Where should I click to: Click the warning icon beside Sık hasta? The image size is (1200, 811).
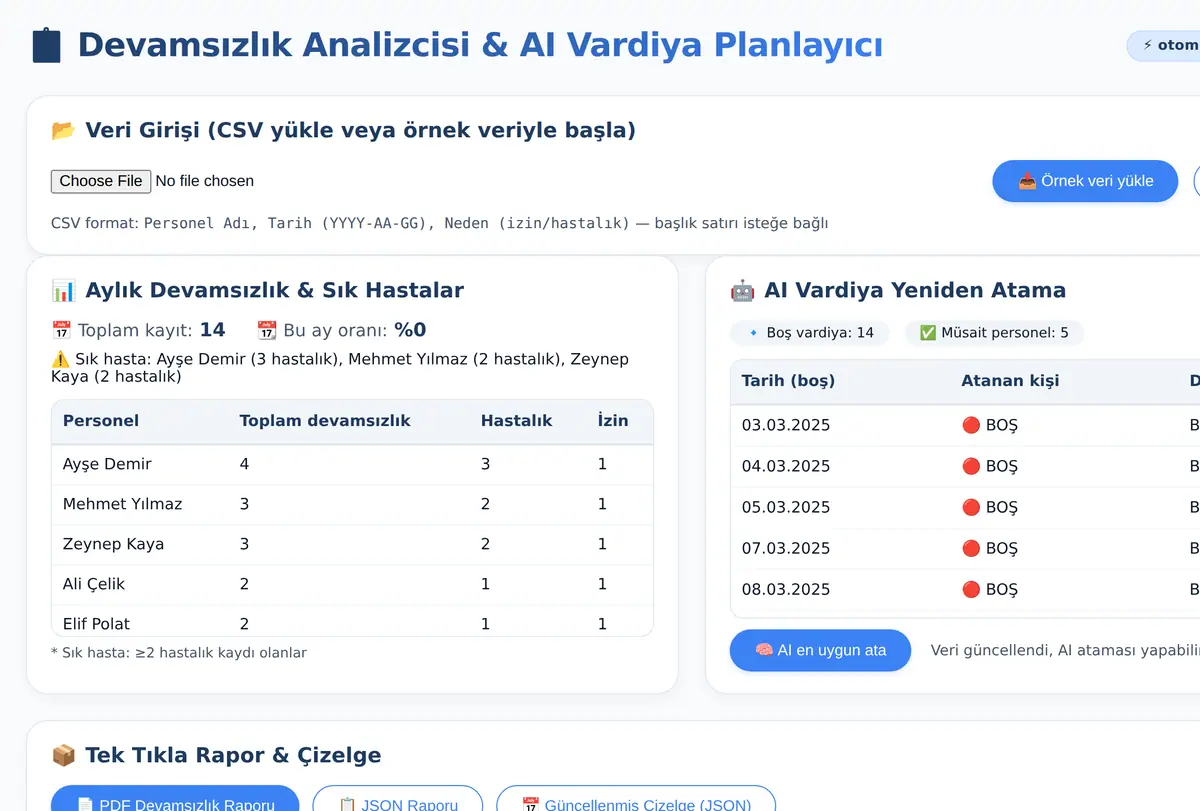tap(60, 358)
